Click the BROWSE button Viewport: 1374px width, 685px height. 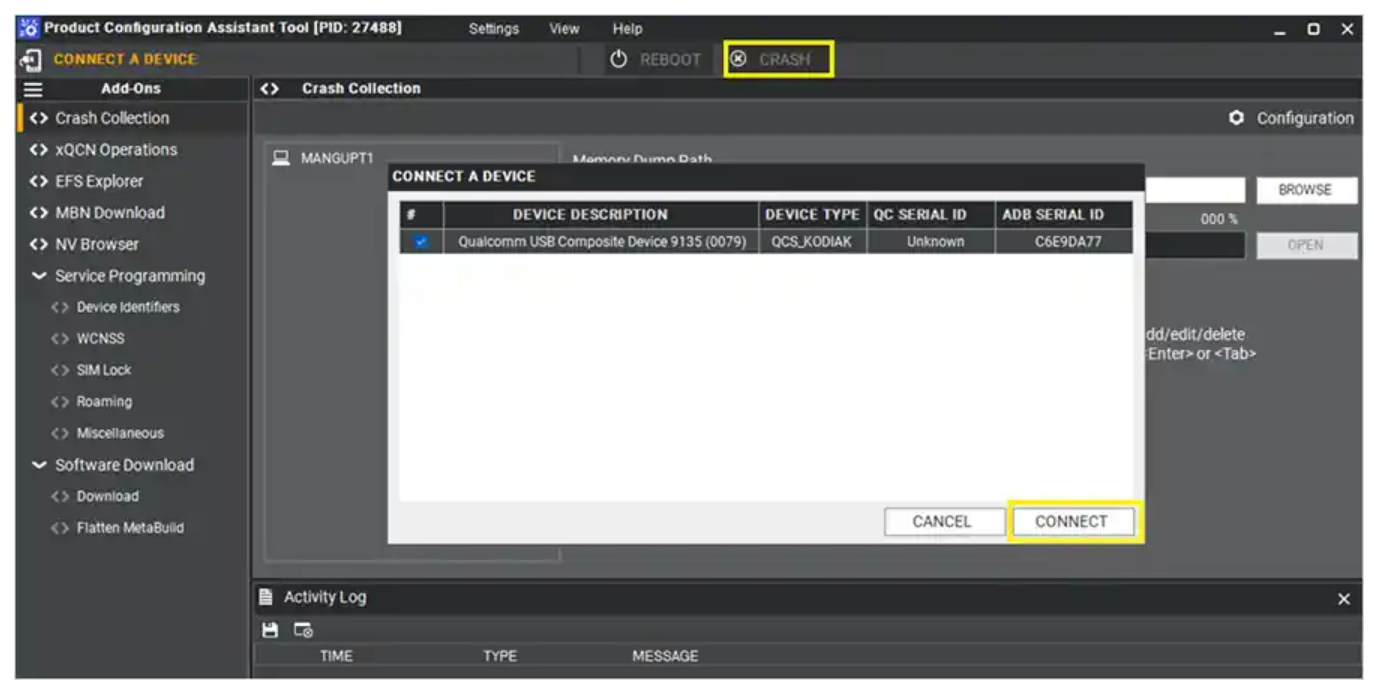pyautogui.click(x=1304, y=190)
